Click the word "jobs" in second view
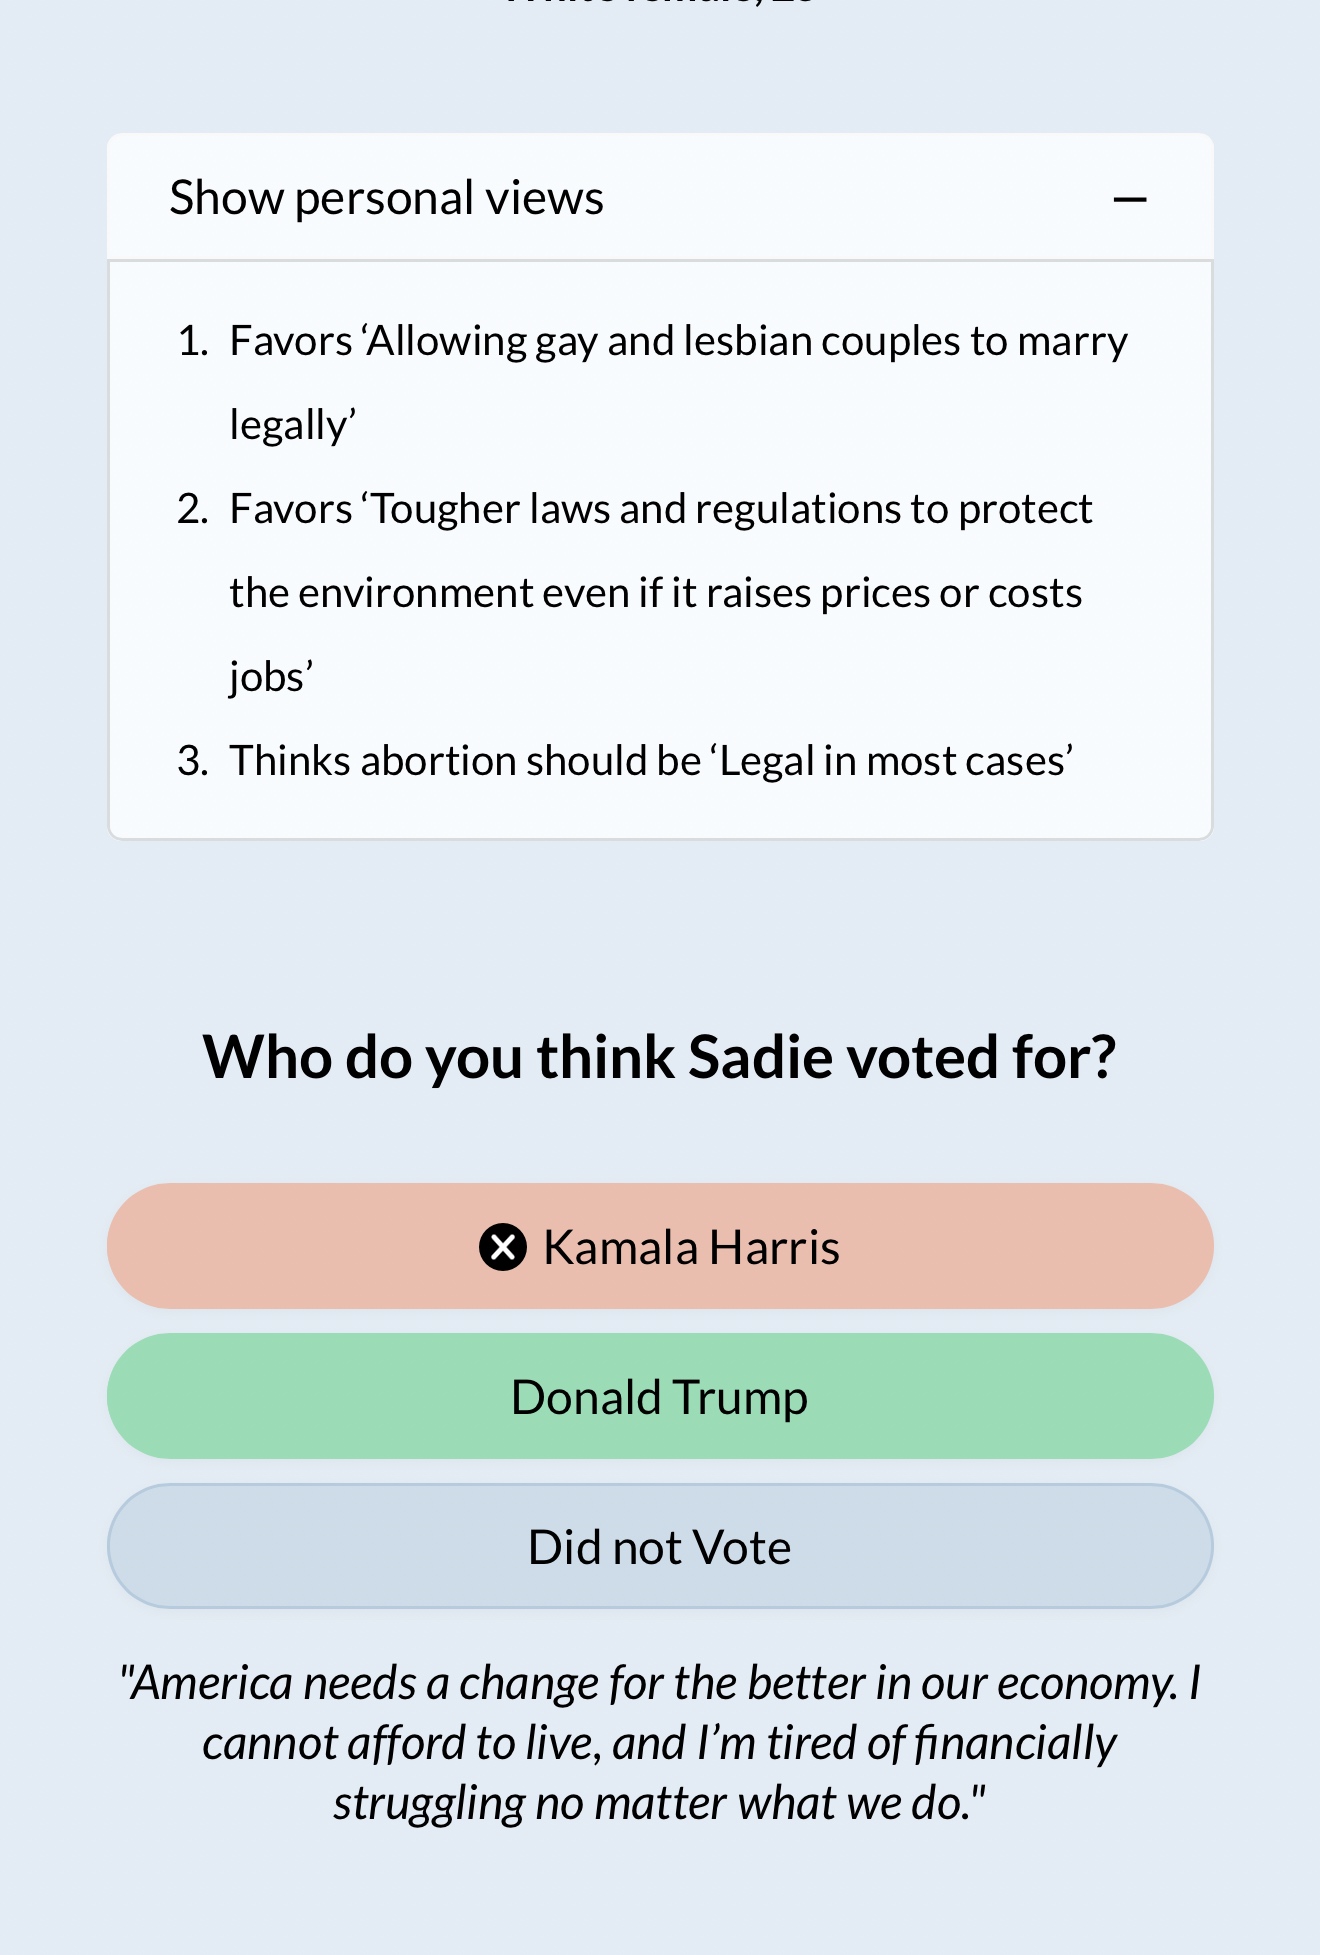The height and width of the screenshot is (1955, 1320). point(267,677)
